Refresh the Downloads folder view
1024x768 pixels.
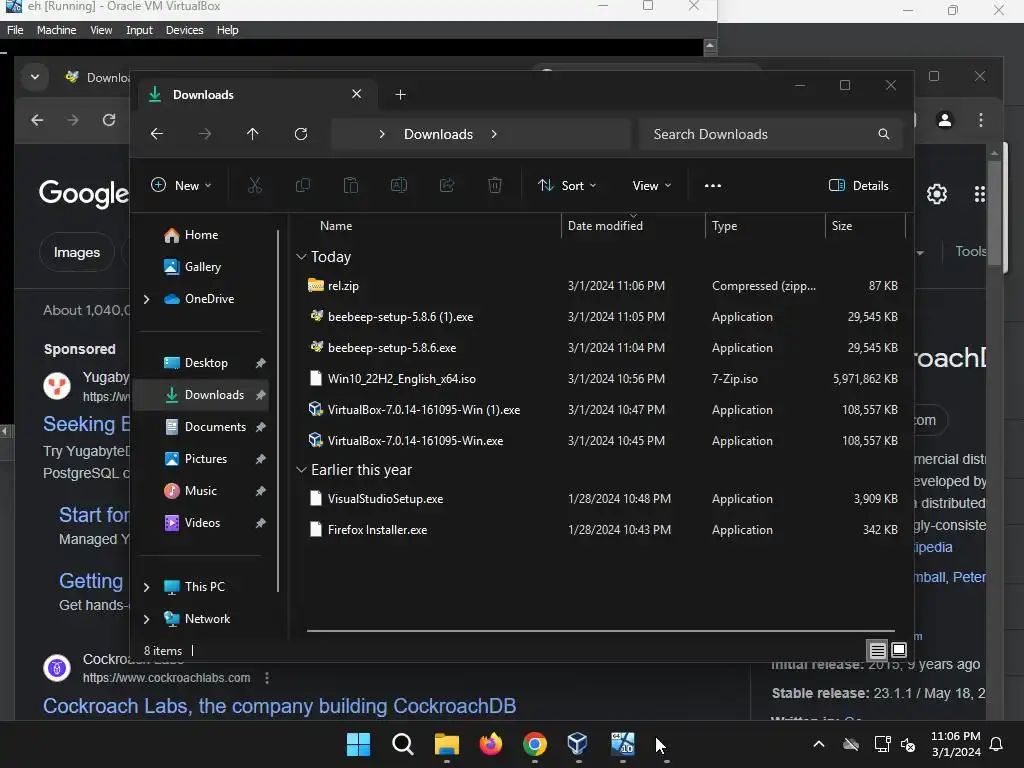pyautogui.click(x=301, y=134)
